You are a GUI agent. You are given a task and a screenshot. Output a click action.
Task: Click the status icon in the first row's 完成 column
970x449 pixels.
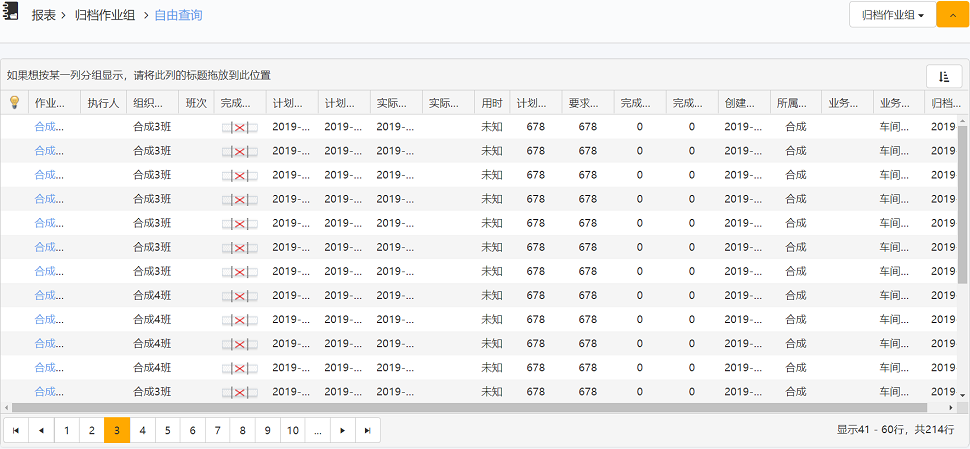[x=240, y=127]
